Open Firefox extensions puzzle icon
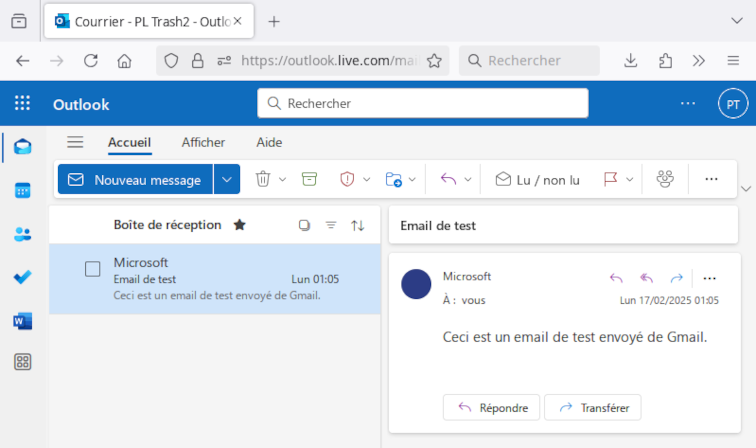Viewport: 756px width, 448px height. point(665,61)
